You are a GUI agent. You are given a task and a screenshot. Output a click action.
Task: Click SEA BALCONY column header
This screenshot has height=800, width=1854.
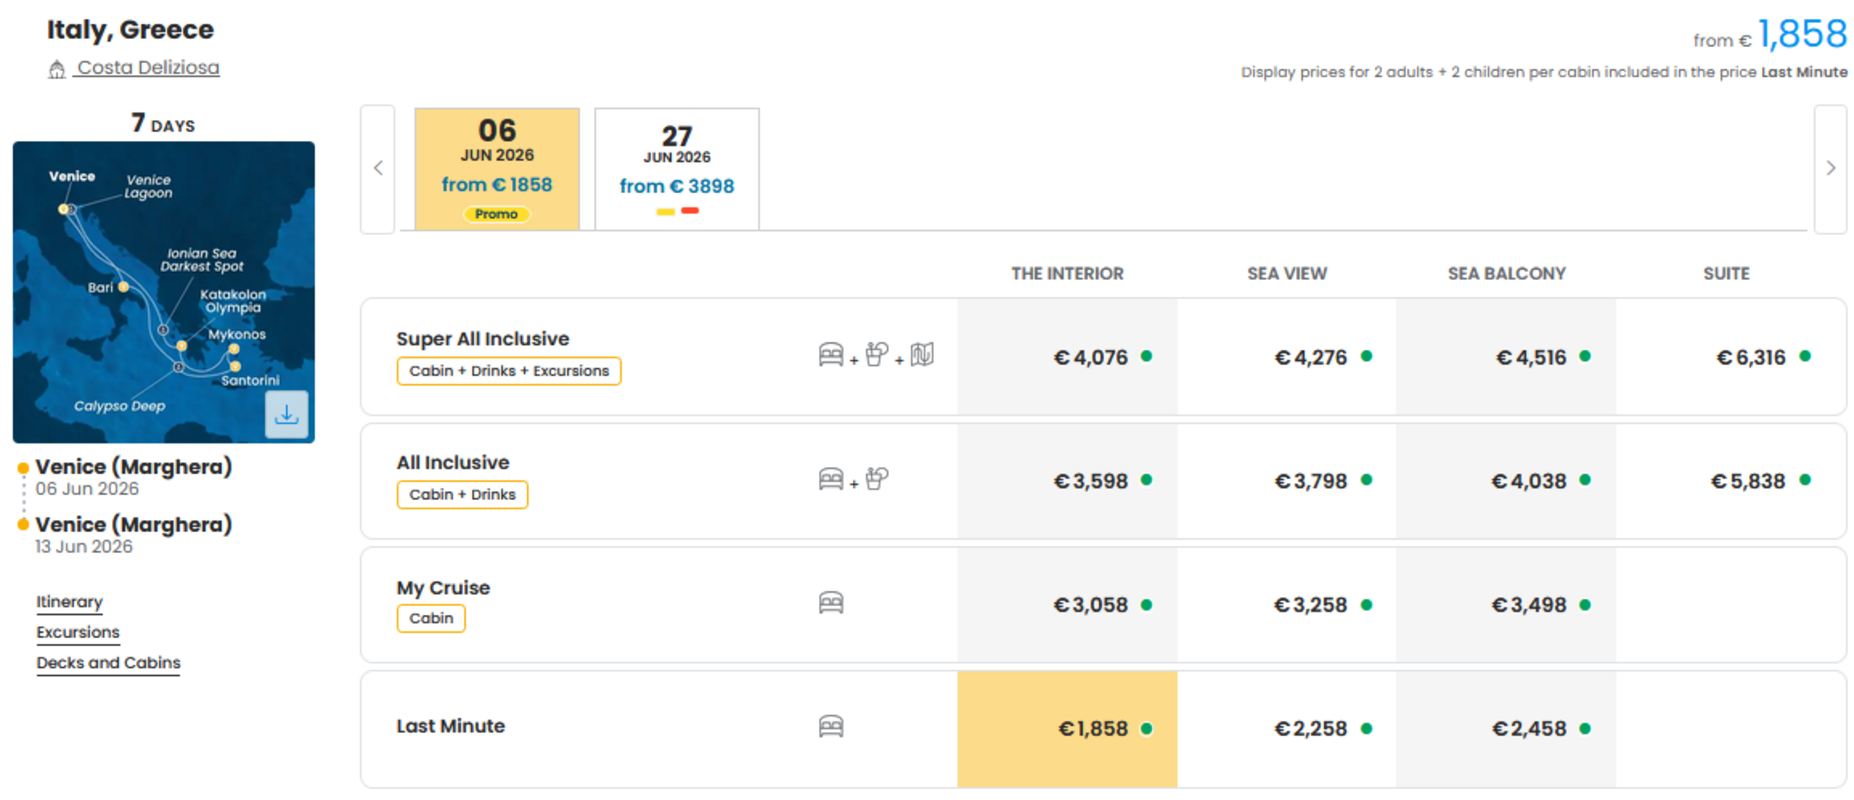[x=1506, y=274]
